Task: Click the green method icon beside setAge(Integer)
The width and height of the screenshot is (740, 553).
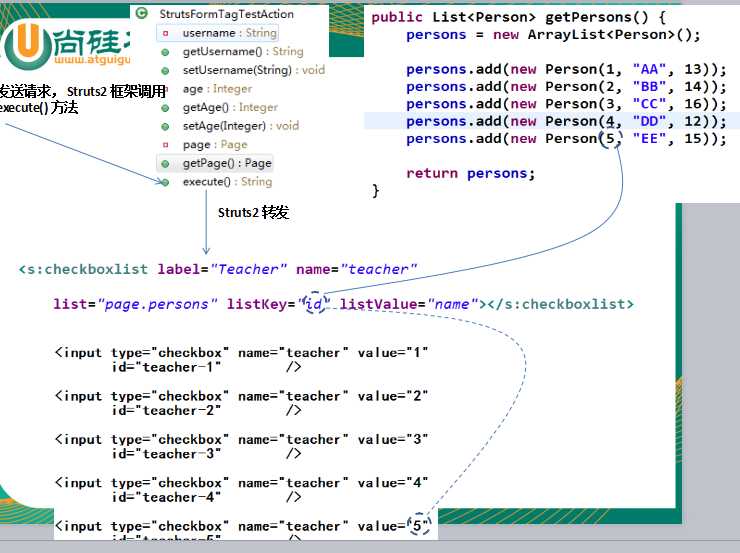Action: [x=165, y=126]
